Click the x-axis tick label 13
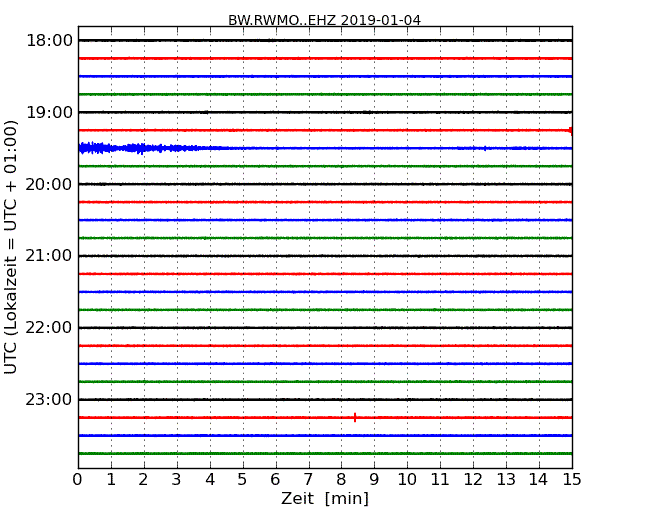Image resolution: width=650 pixels, height=520 pixels. click(x=506, y=480)
